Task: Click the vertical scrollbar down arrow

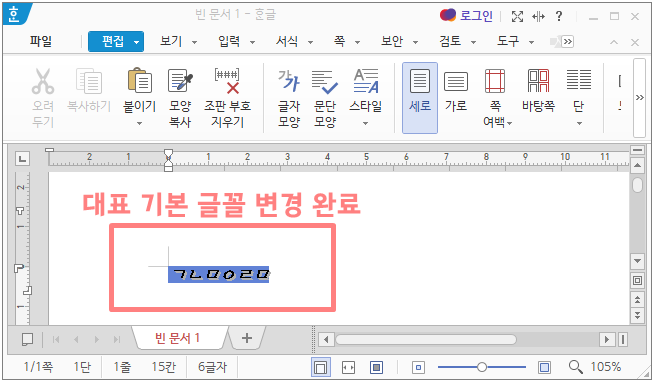Action: [x=637, y=261]
